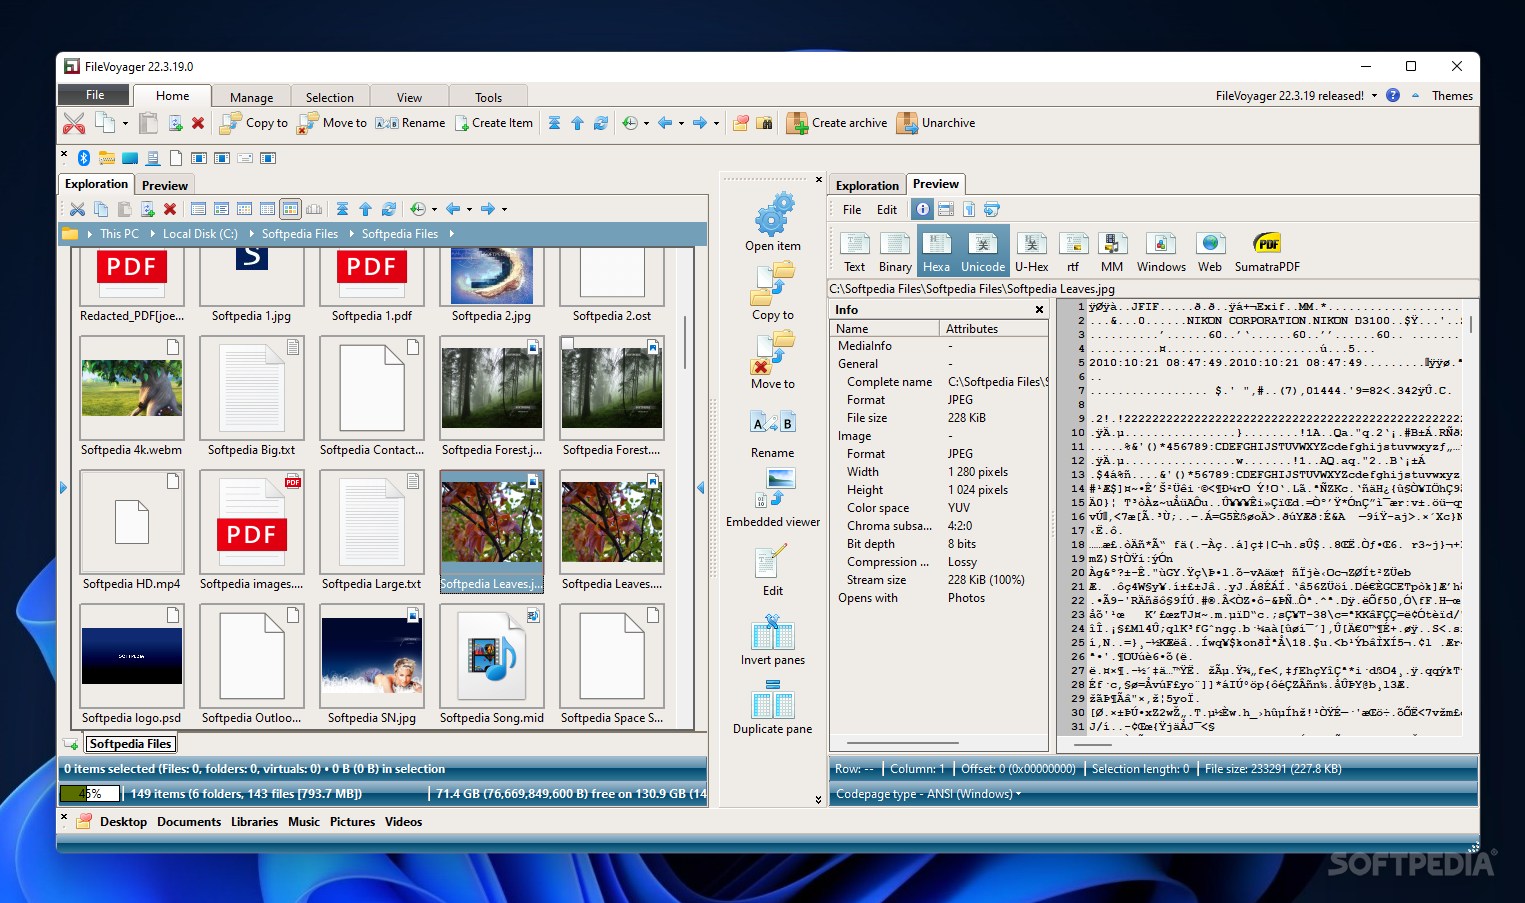Select the U-Hex viewer mode

(1031, 252)
